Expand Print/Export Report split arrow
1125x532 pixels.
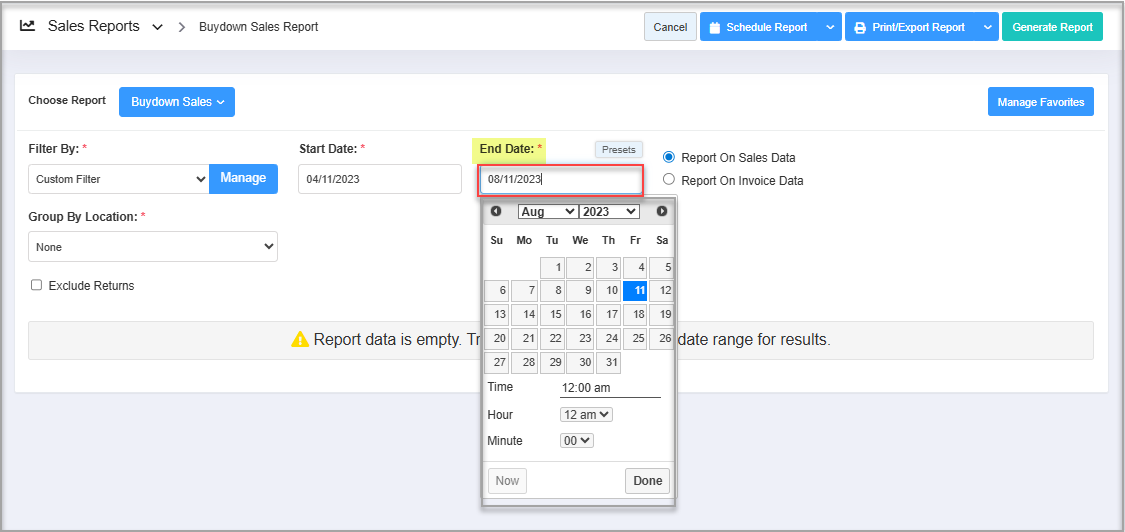pyautogui.click(x=987, y=27)
